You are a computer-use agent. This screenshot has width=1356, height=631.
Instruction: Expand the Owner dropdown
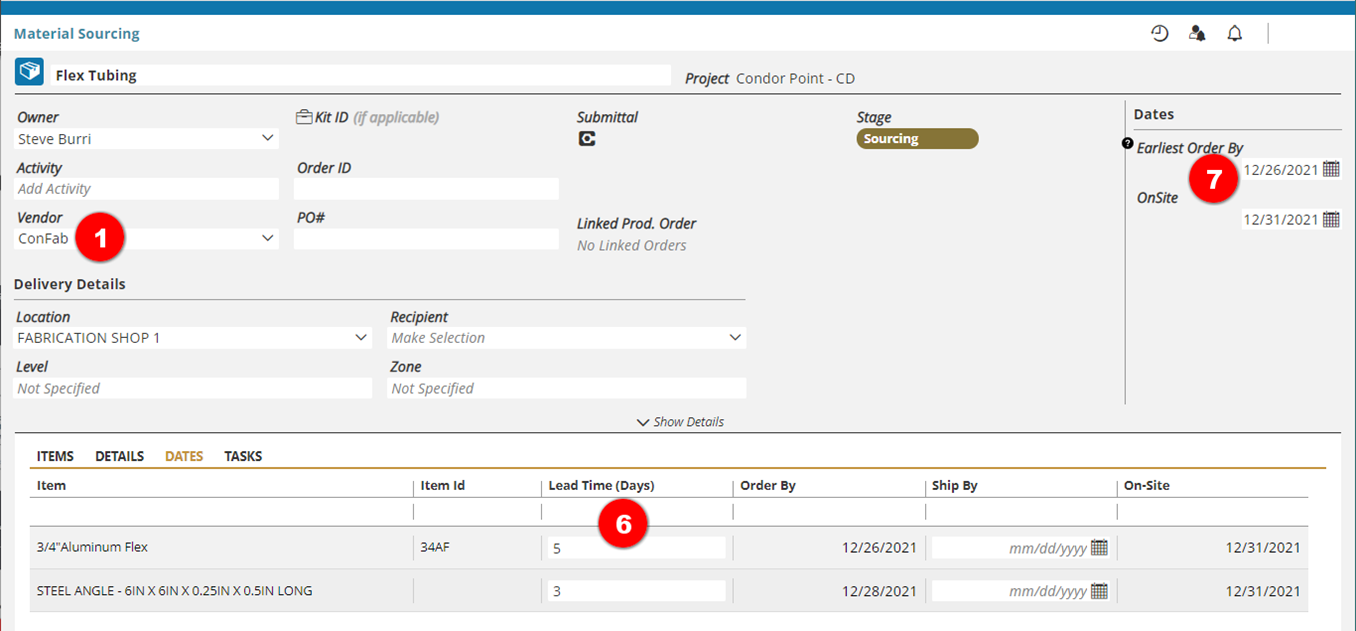(x=267, y=138)
